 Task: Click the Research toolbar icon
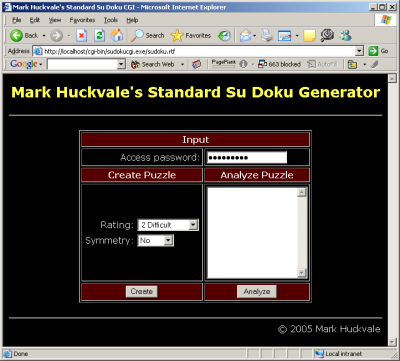click(x=327, y=35)
